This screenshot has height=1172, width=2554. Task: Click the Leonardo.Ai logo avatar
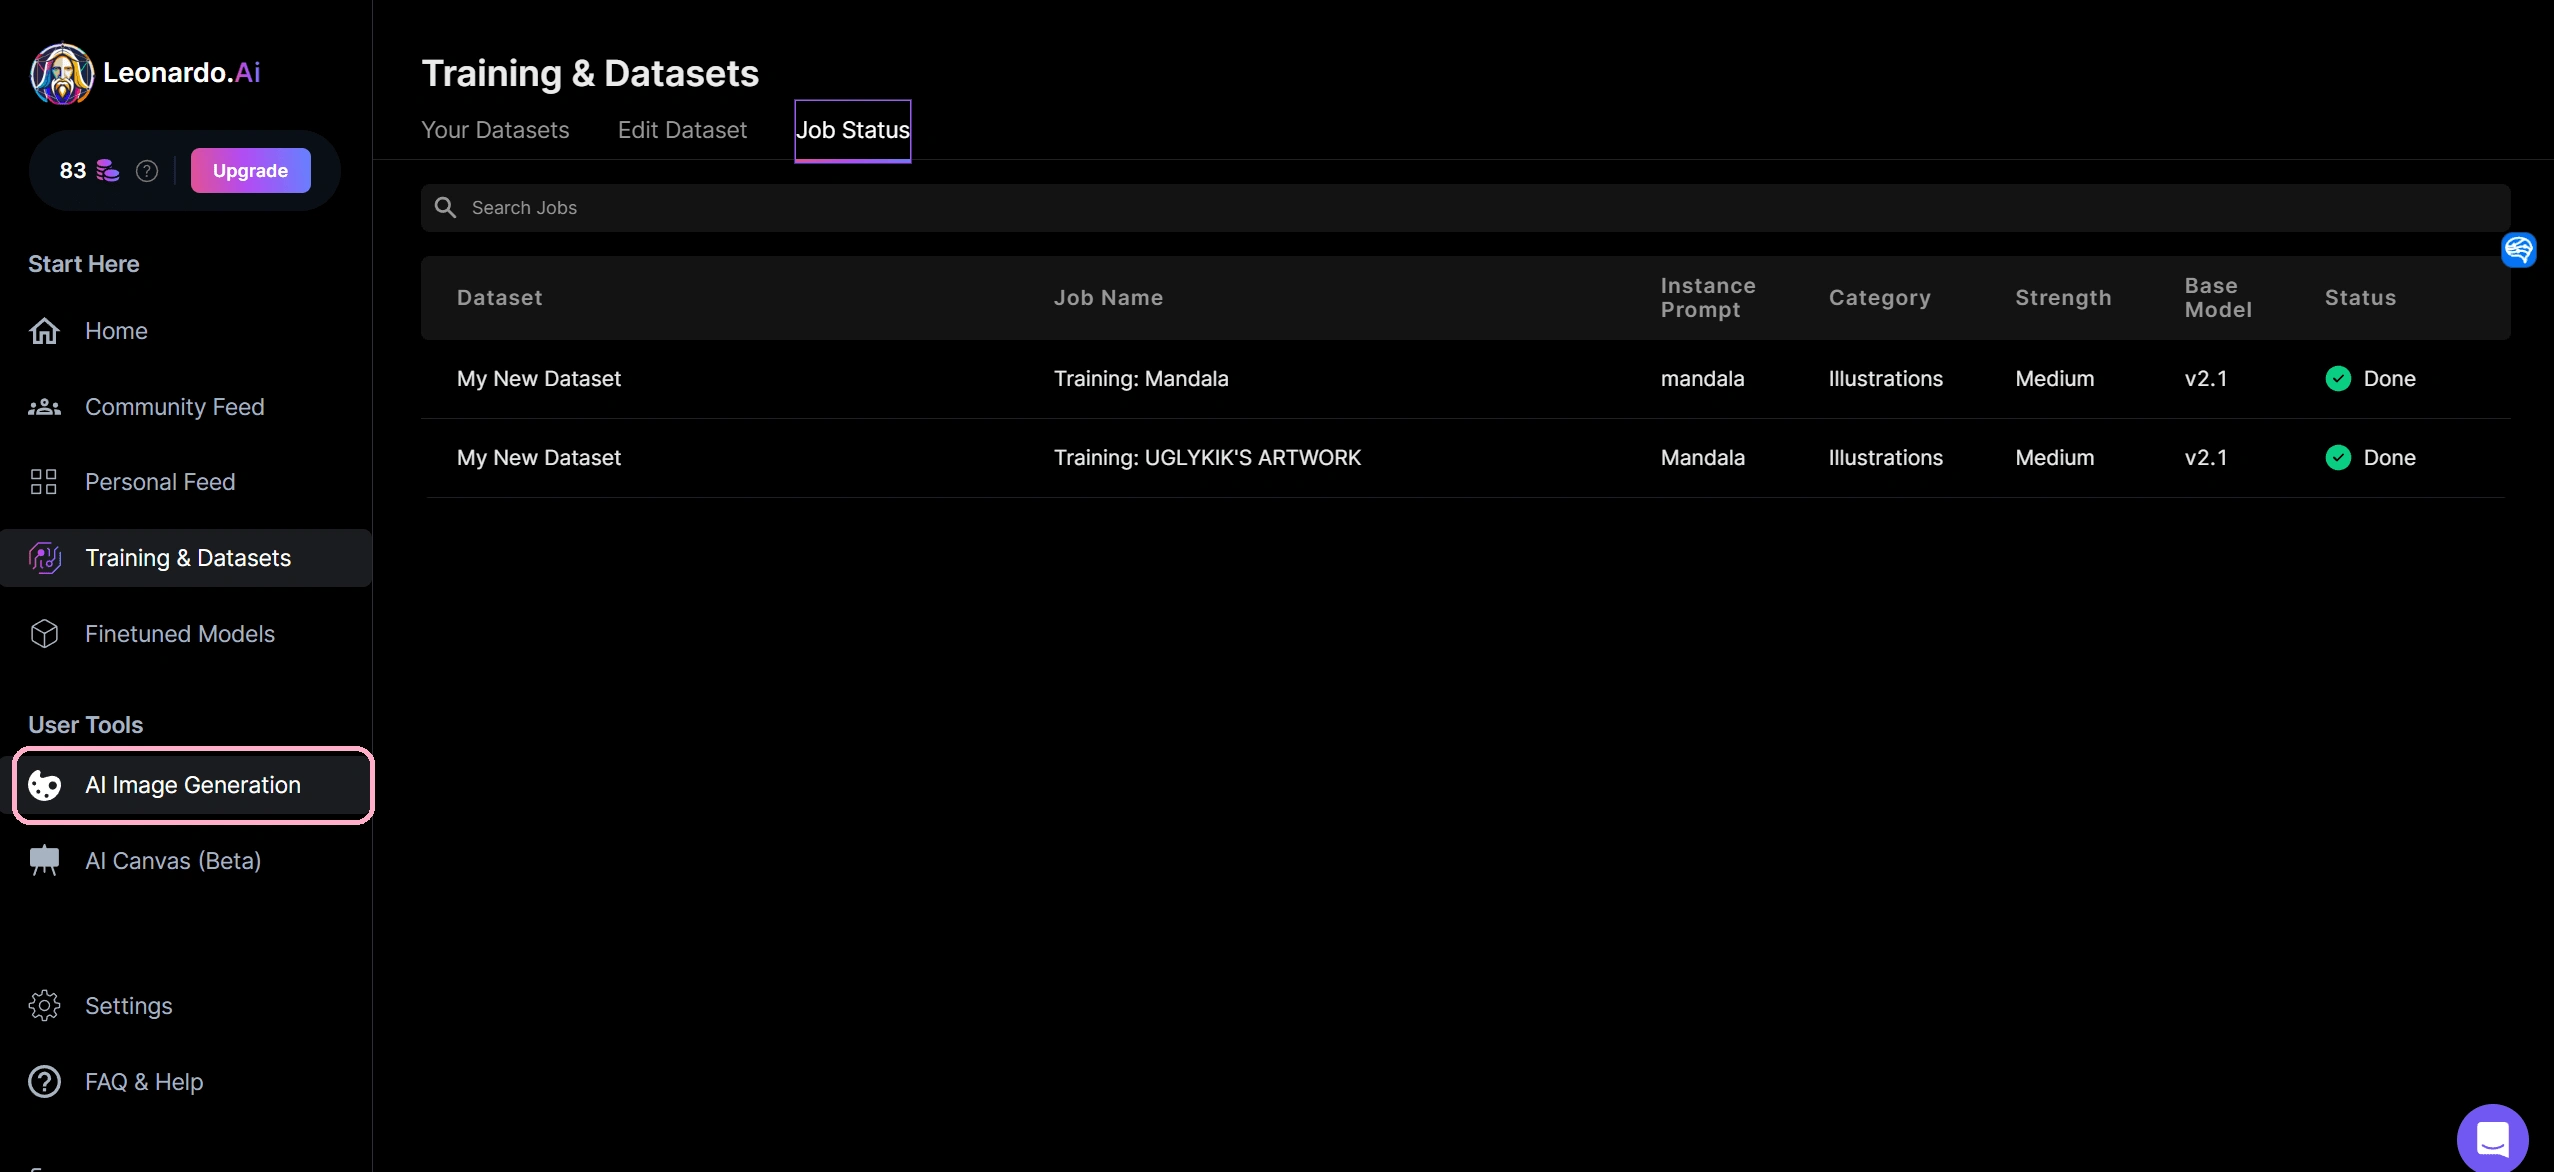pyautogui.click(x=62, y=73)
